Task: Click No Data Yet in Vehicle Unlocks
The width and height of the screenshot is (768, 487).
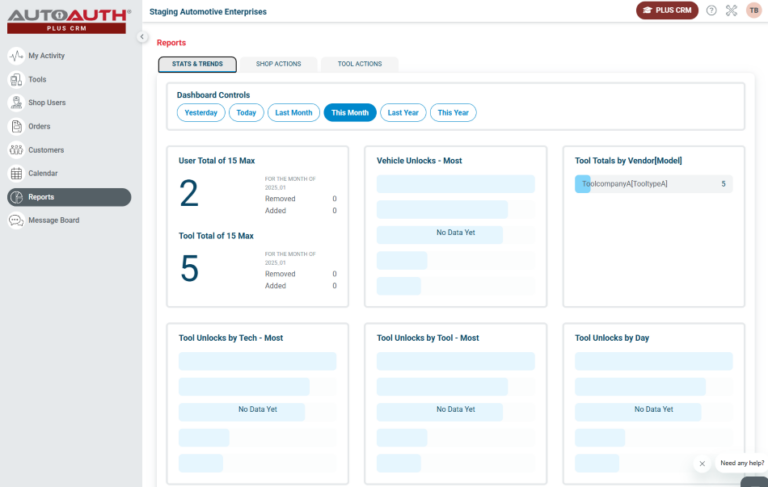Action: [x=456, y=233]
